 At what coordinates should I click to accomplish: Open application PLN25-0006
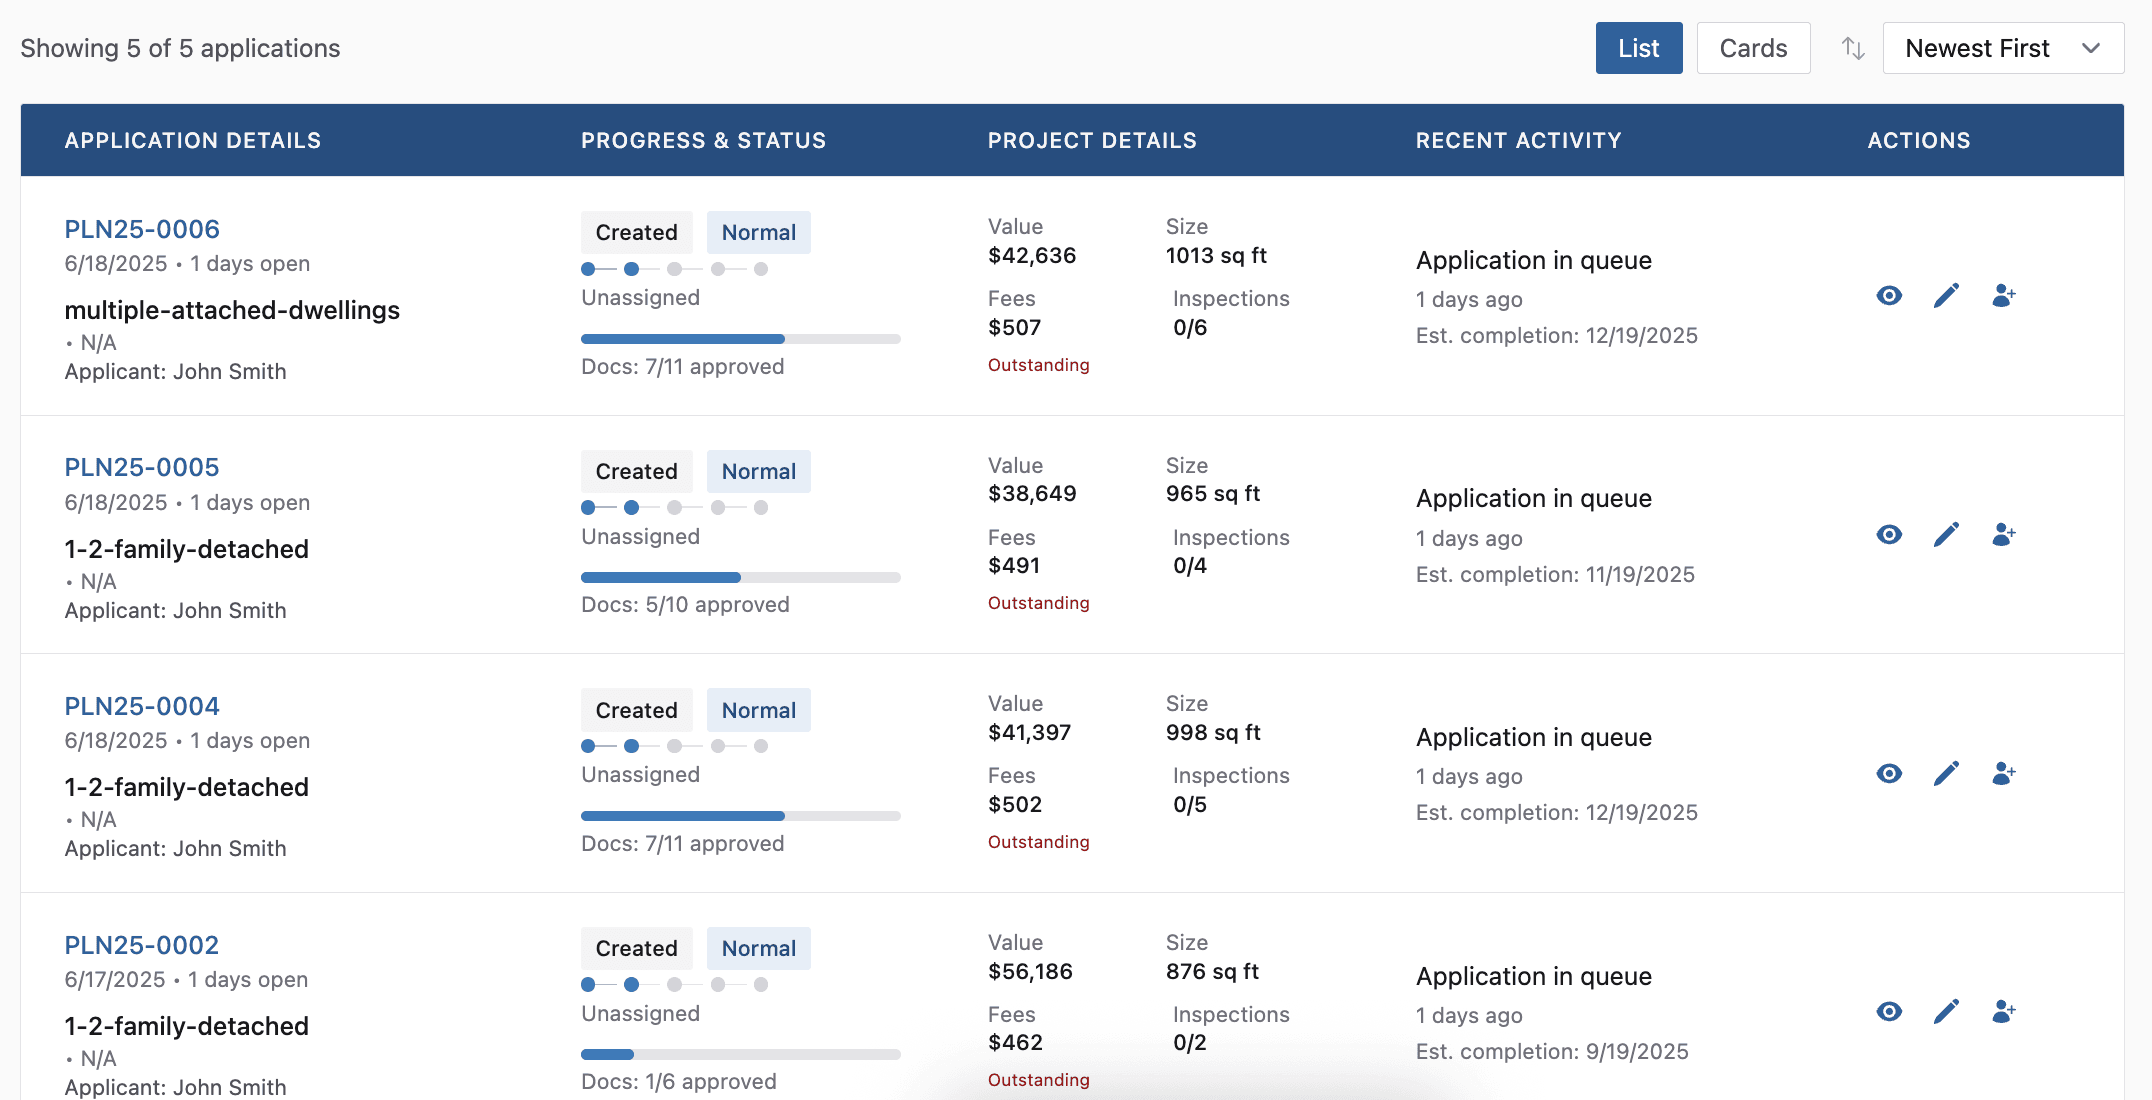[142, 228]
